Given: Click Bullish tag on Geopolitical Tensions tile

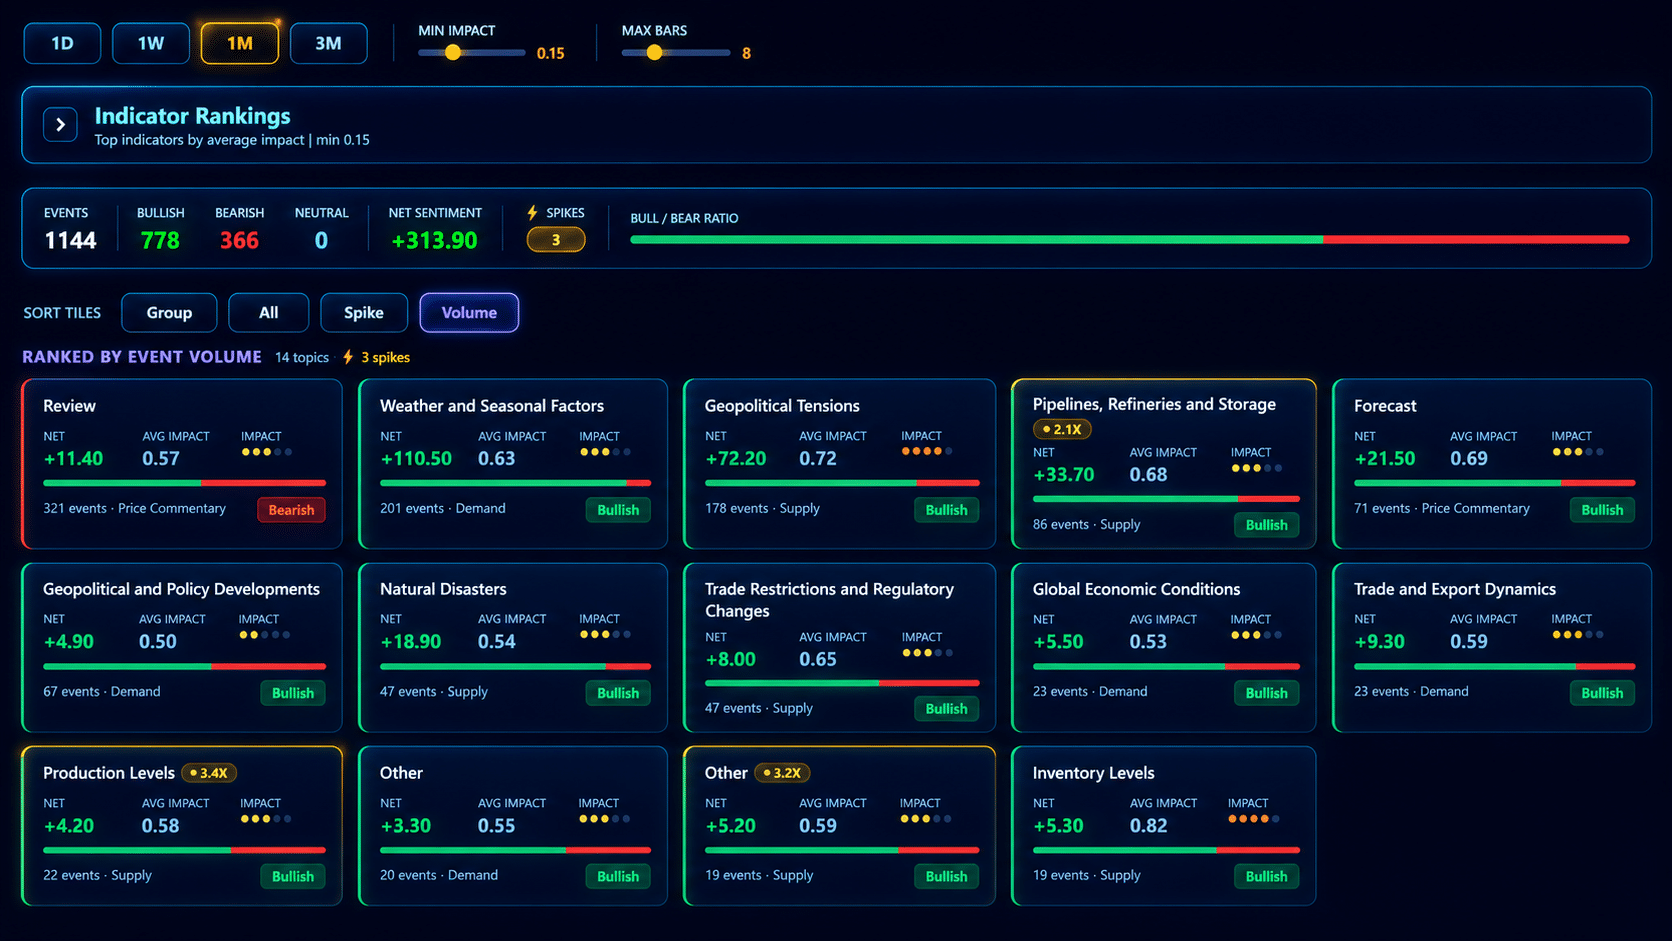Looking at the screenshot, I should 946,510.
